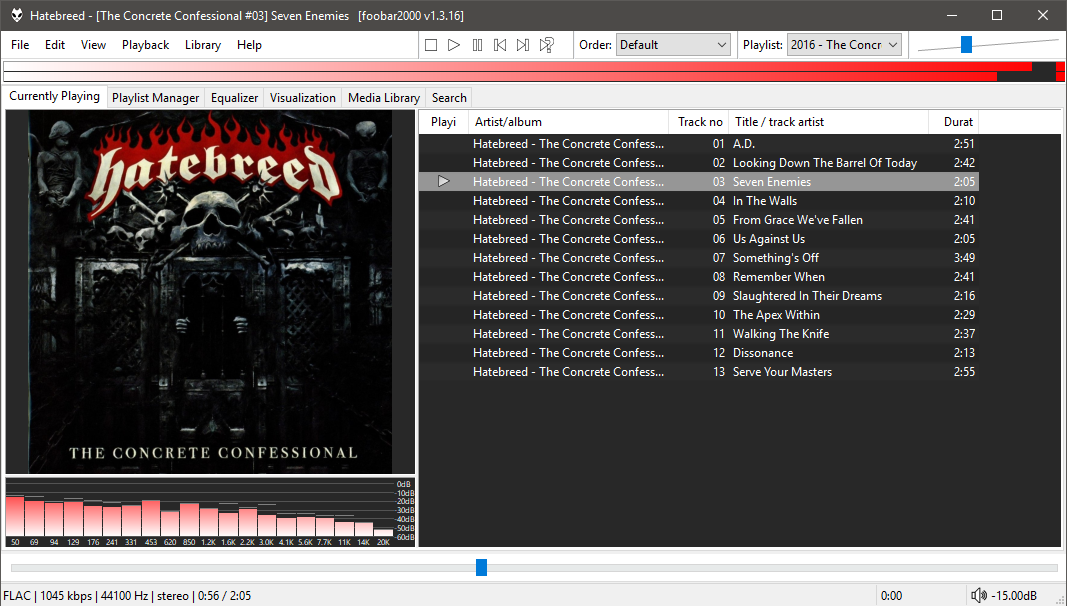Select track 13 Serve Your Masters

(x=699, y=372)
